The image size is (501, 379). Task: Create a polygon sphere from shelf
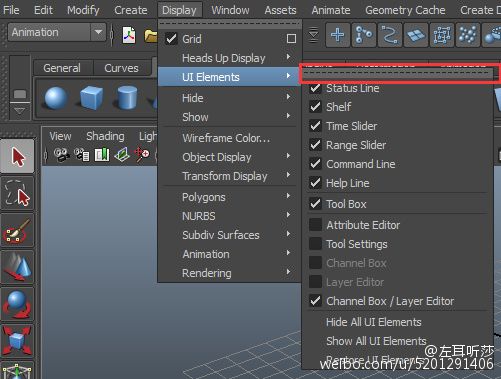point(56,98)
